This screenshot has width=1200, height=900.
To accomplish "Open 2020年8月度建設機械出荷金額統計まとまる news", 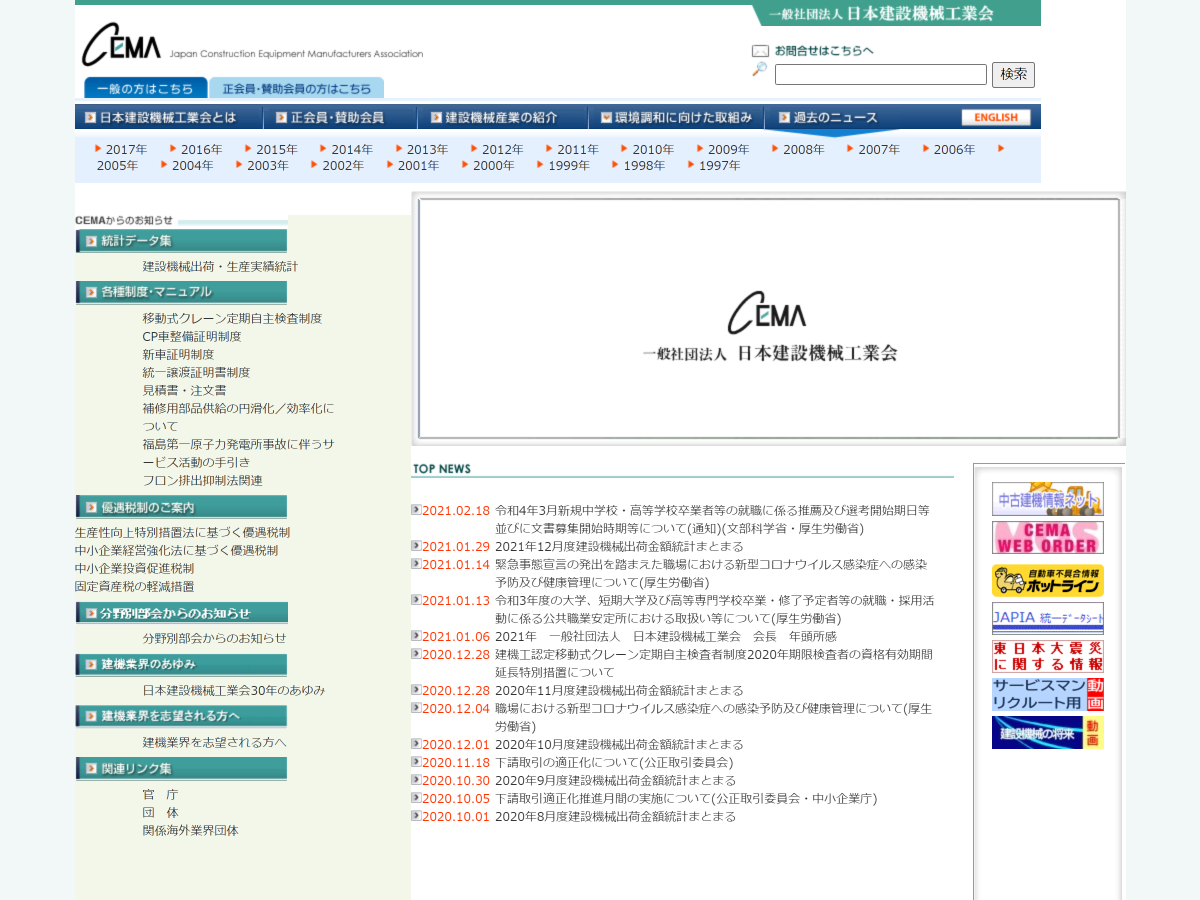I will 615,816.
